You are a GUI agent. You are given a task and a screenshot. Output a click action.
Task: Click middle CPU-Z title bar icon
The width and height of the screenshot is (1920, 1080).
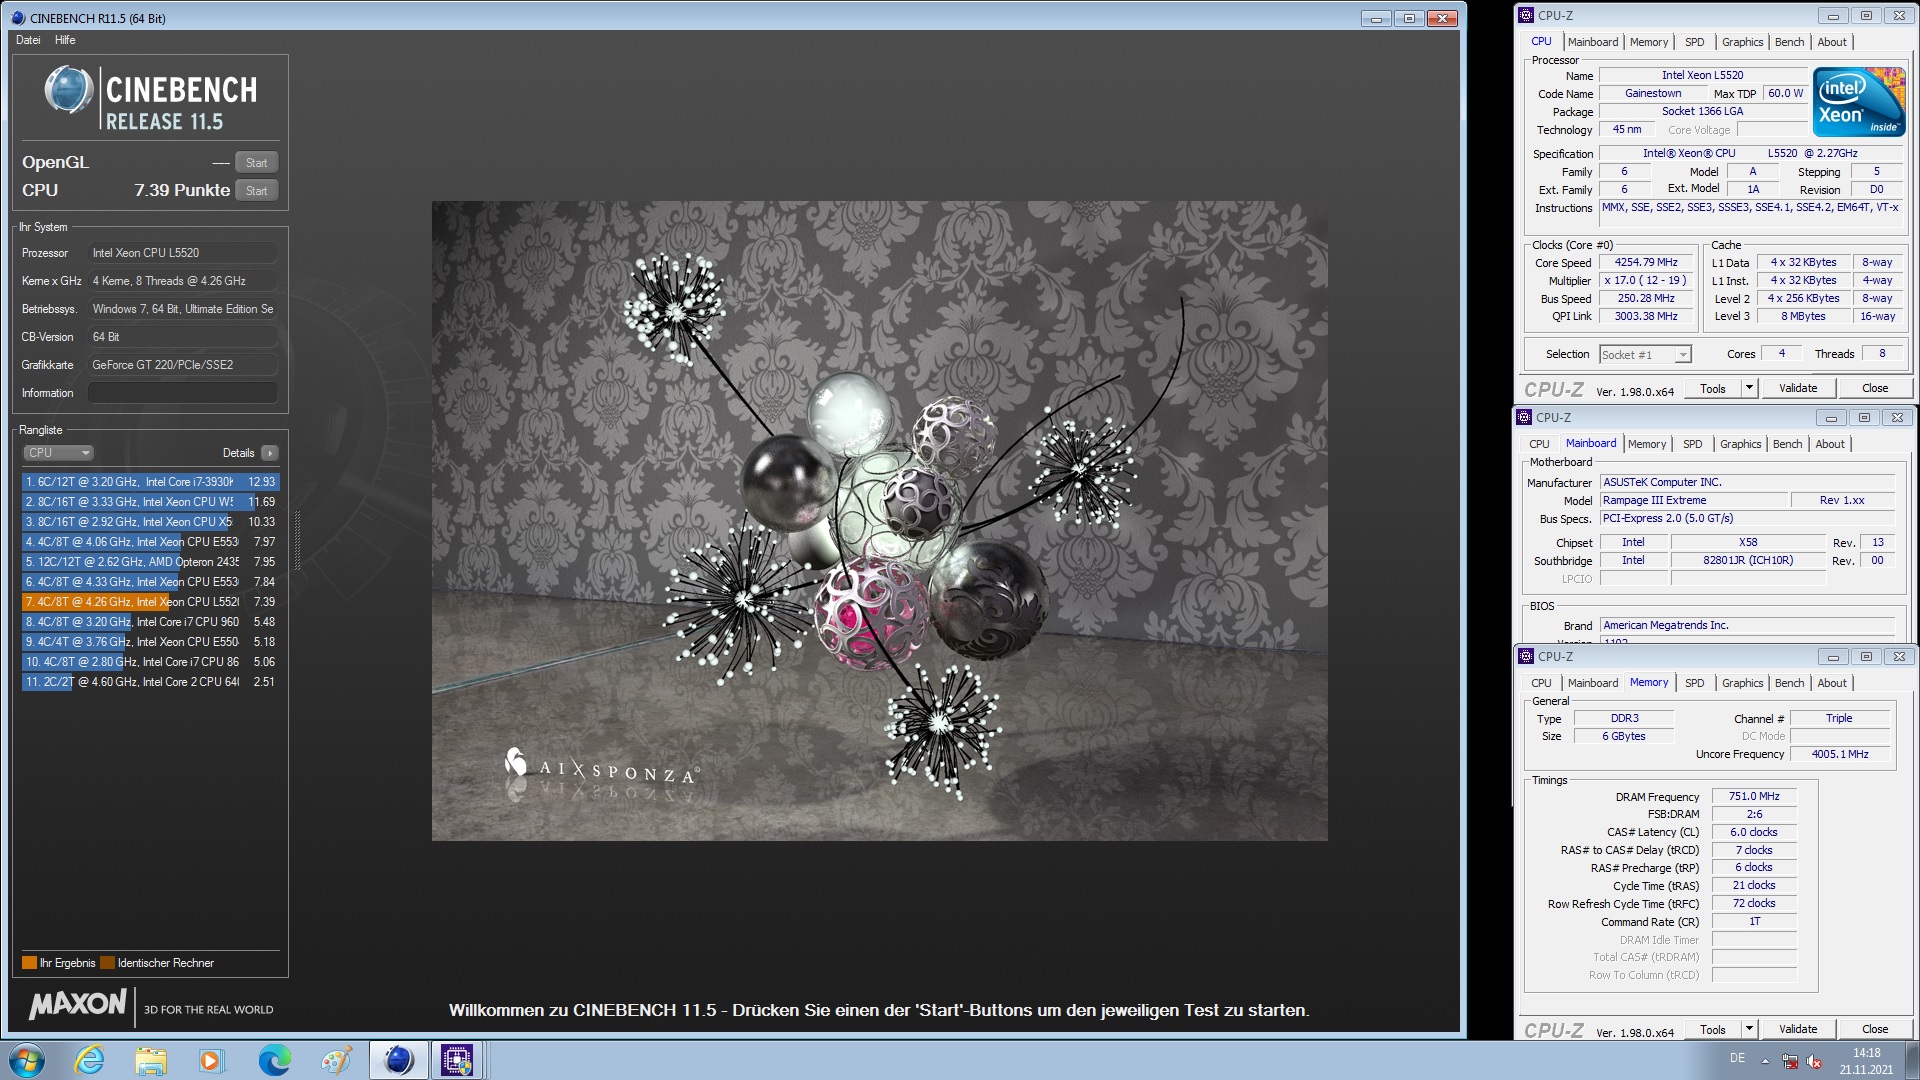tap(1524, 417)
